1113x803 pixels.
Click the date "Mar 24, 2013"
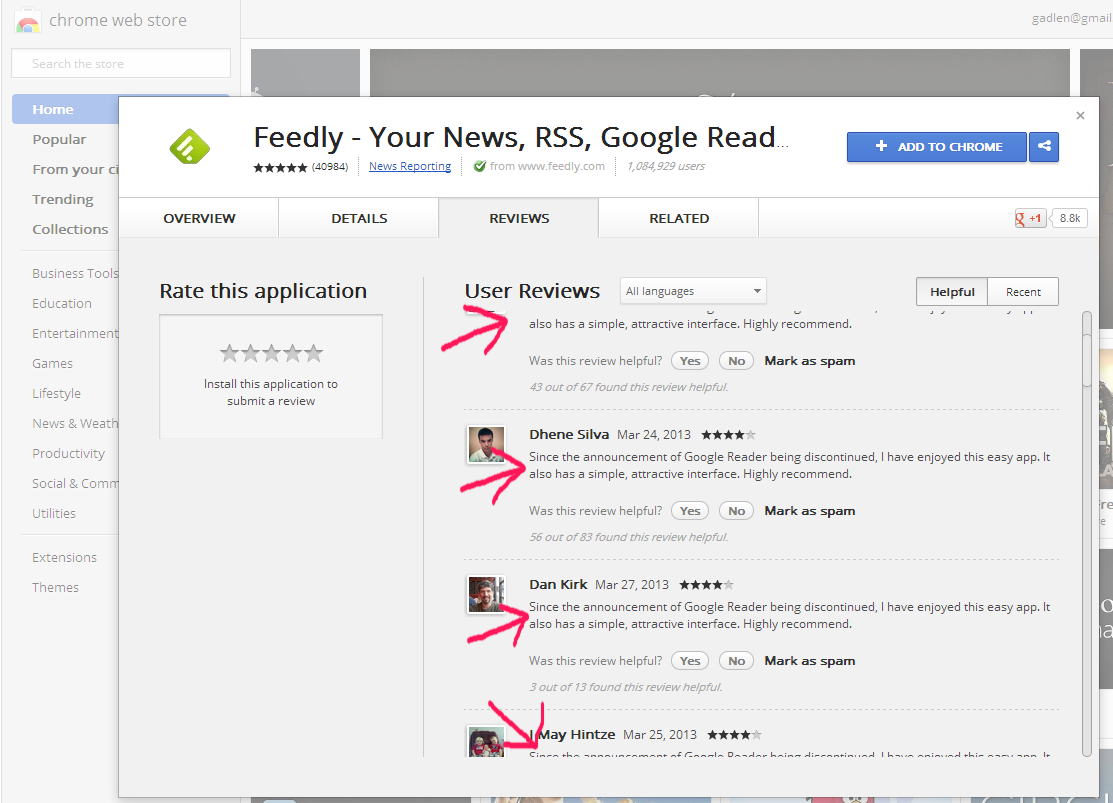point(654,435)
